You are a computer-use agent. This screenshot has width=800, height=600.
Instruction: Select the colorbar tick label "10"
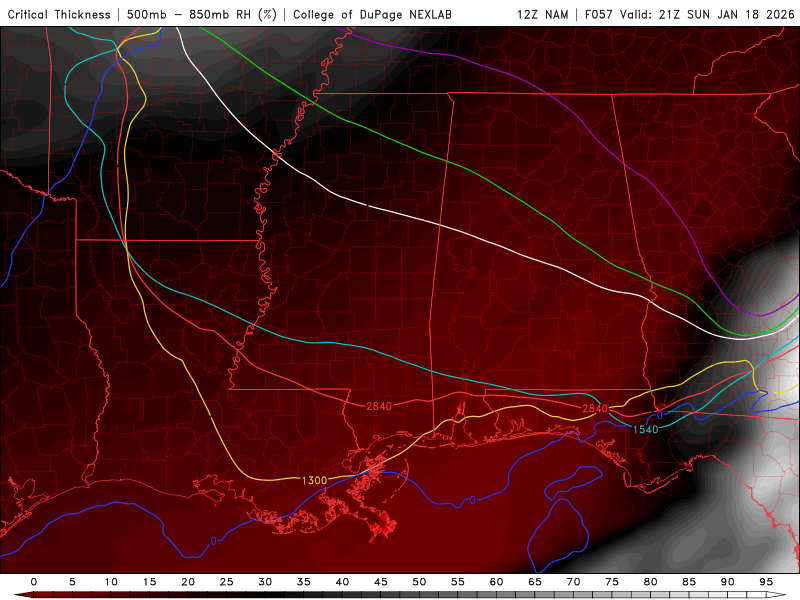coord(111,582)
